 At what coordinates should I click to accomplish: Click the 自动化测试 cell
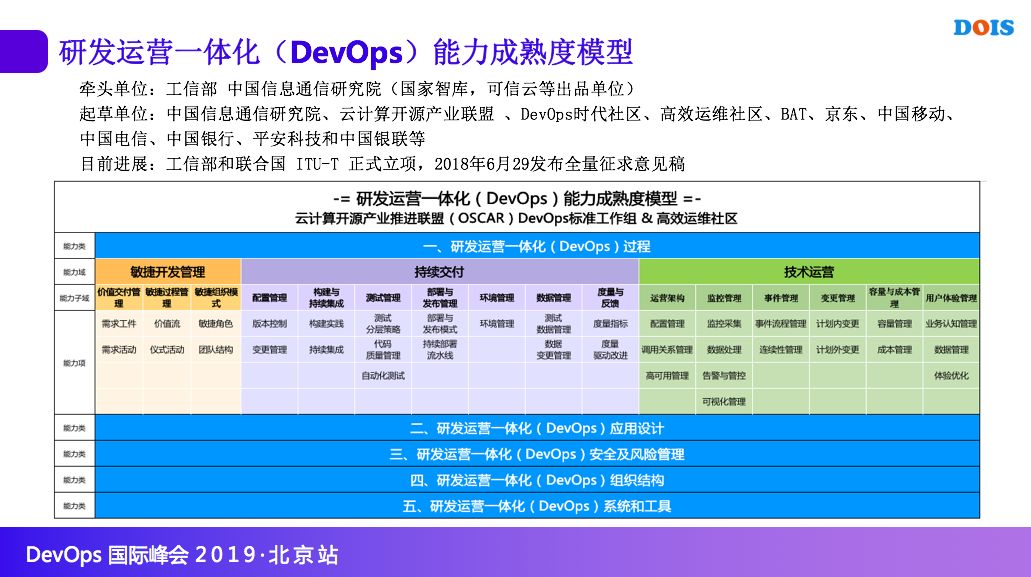click(x=383, y=375)
